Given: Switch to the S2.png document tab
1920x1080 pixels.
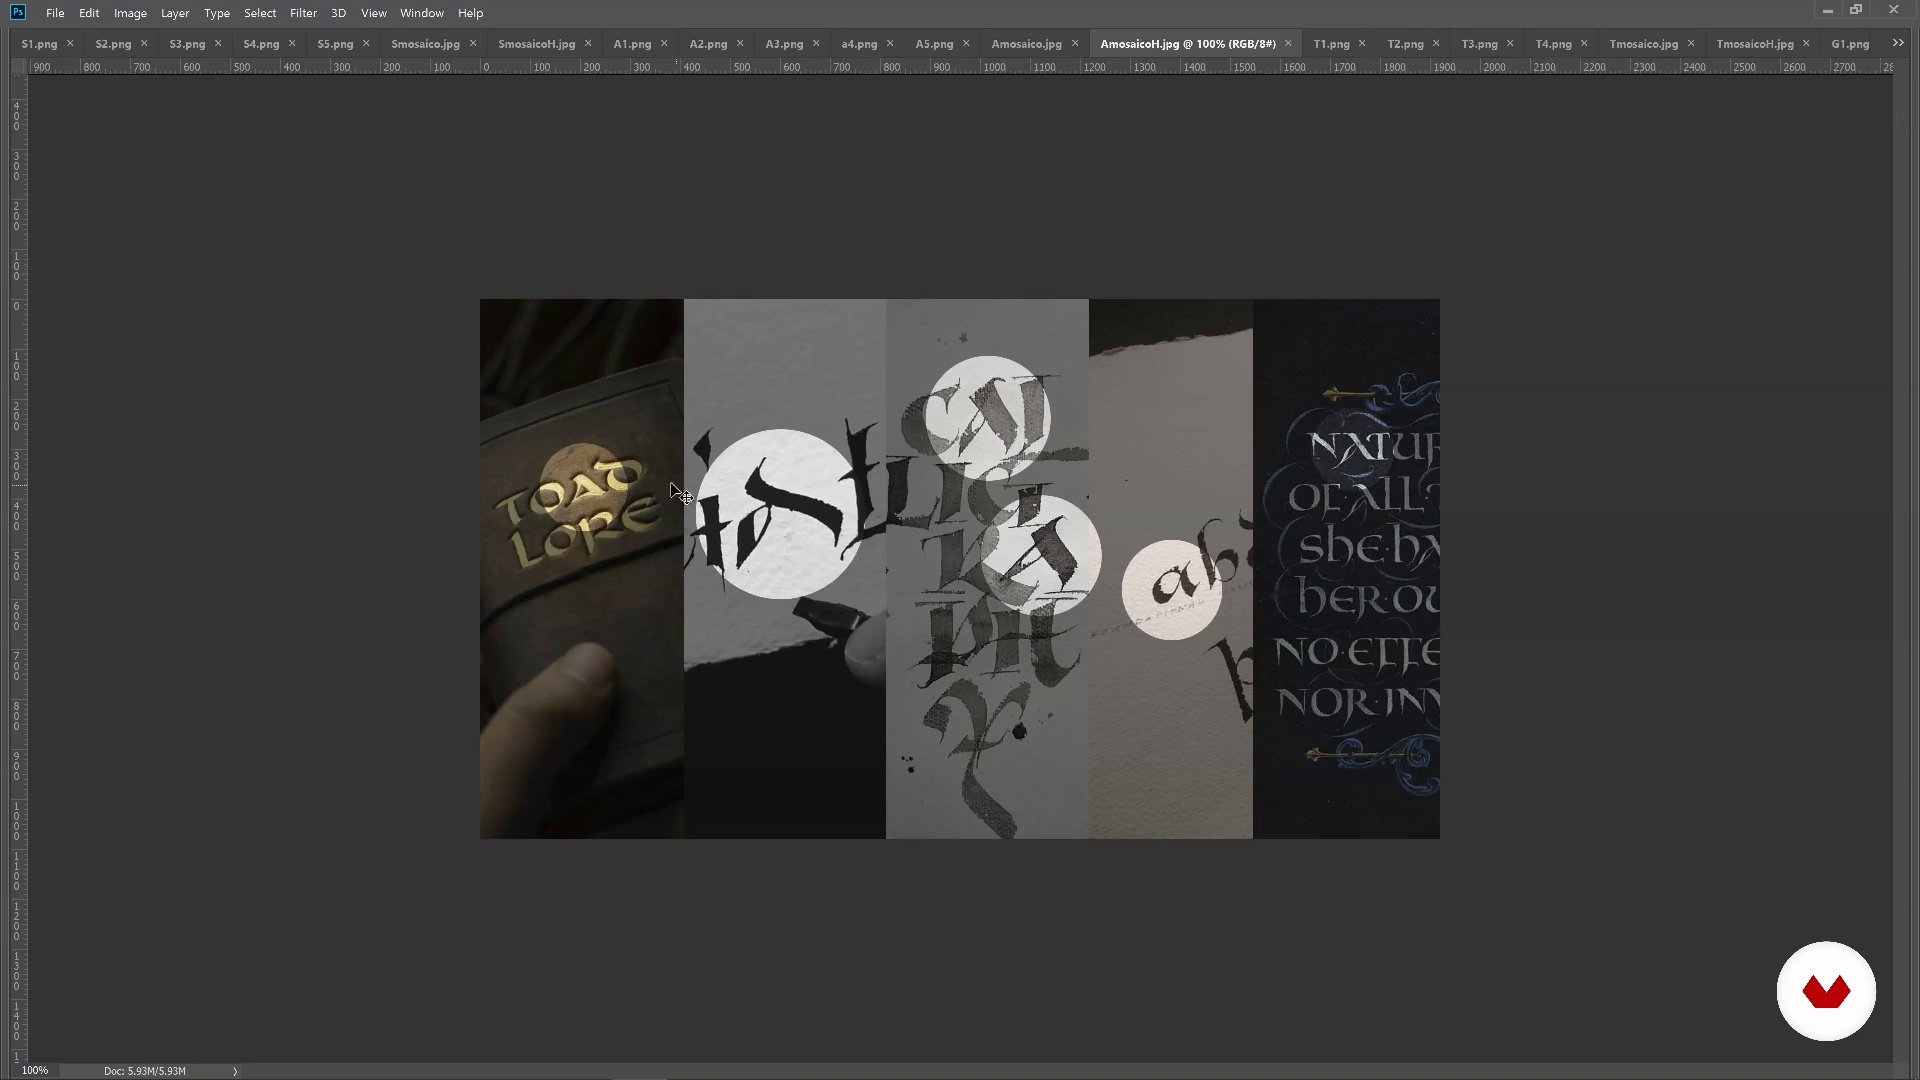Looking at the screenshot, I should [113, 44].
